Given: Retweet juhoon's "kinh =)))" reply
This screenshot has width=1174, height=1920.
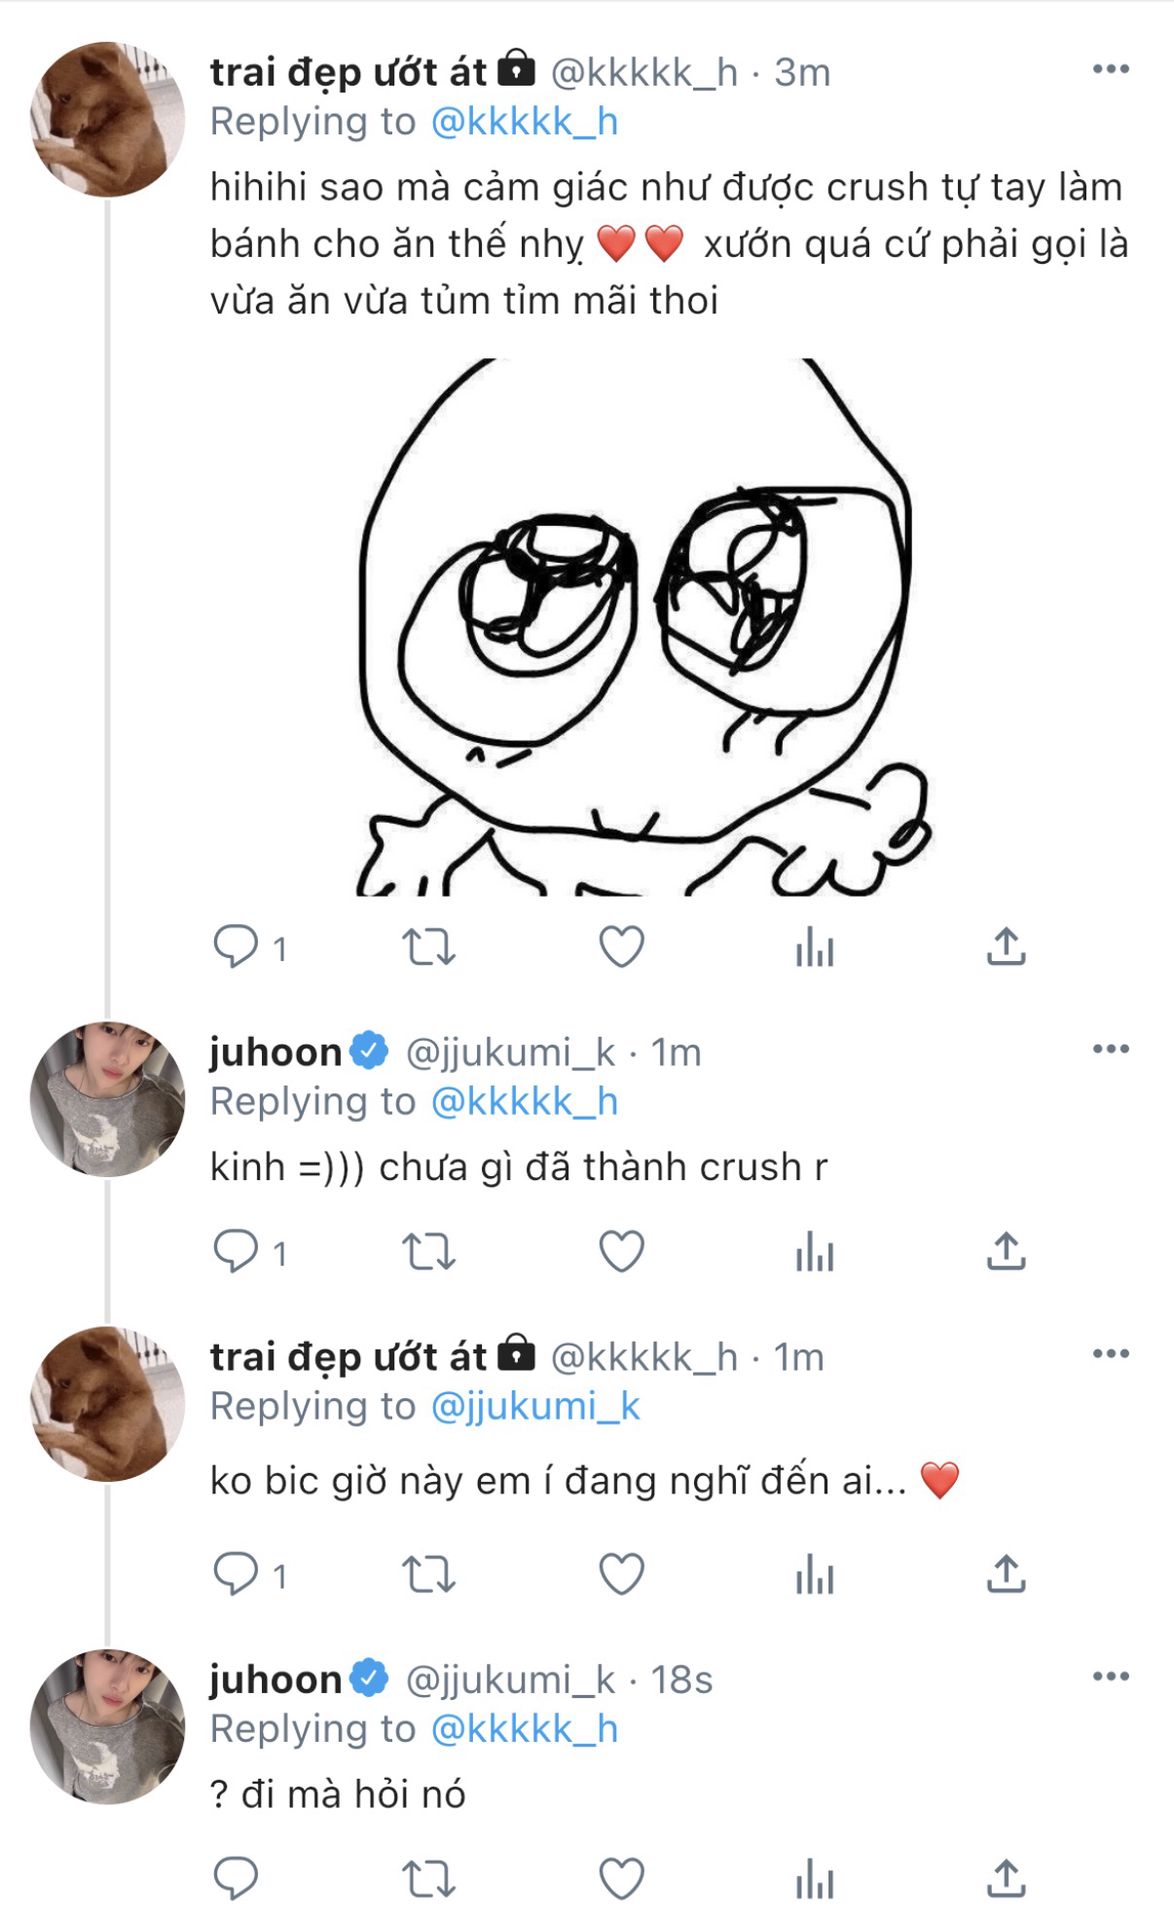Looking at the screenshot, I should (428, 1251).
